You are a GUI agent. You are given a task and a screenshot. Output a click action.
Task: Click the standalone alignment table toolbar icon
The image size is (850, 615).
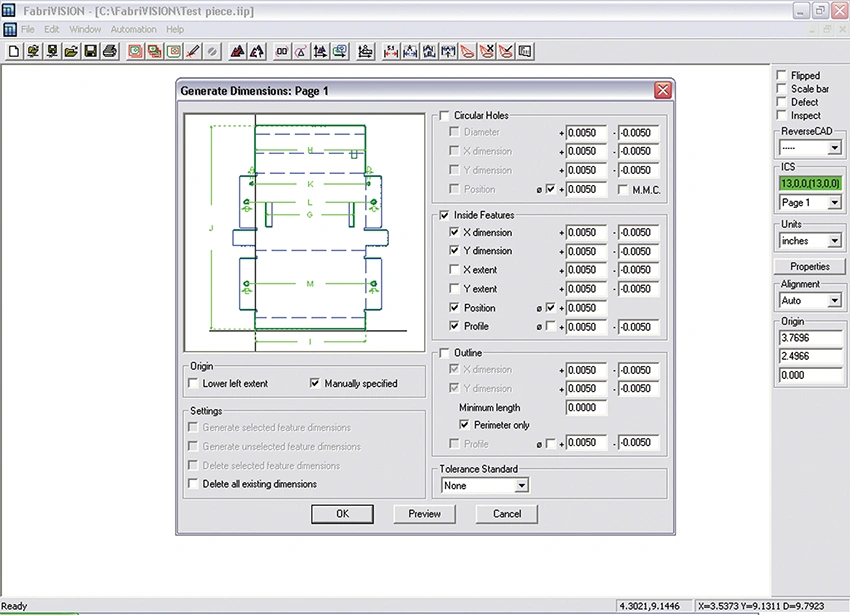click(365, 52)
